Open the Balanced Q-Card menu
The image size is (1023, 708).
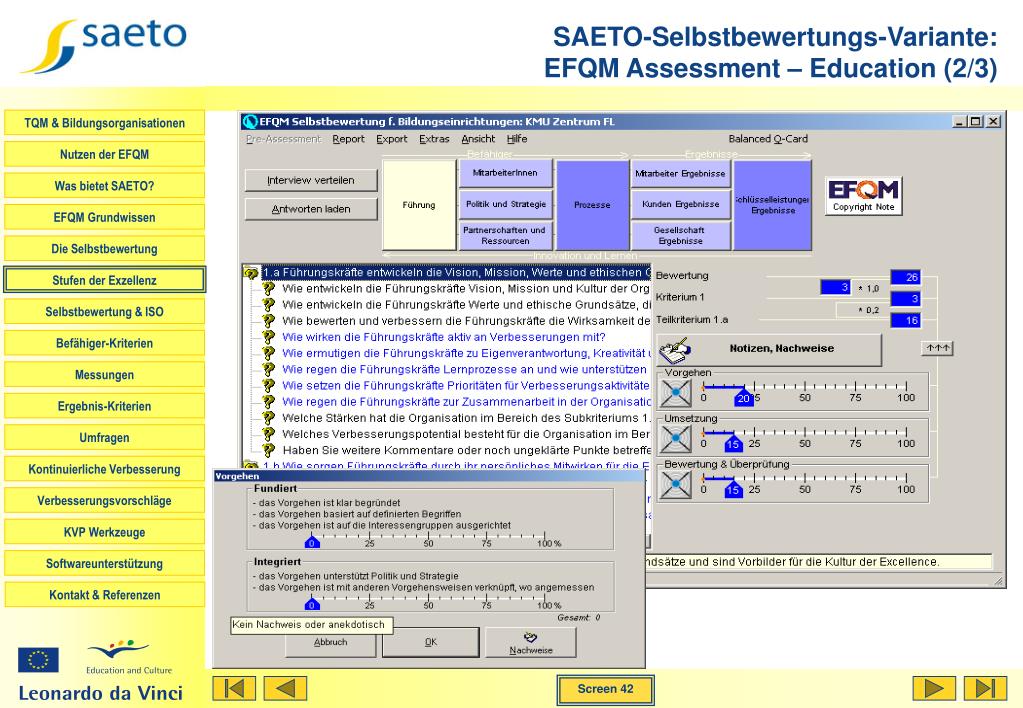coord(768,139)
